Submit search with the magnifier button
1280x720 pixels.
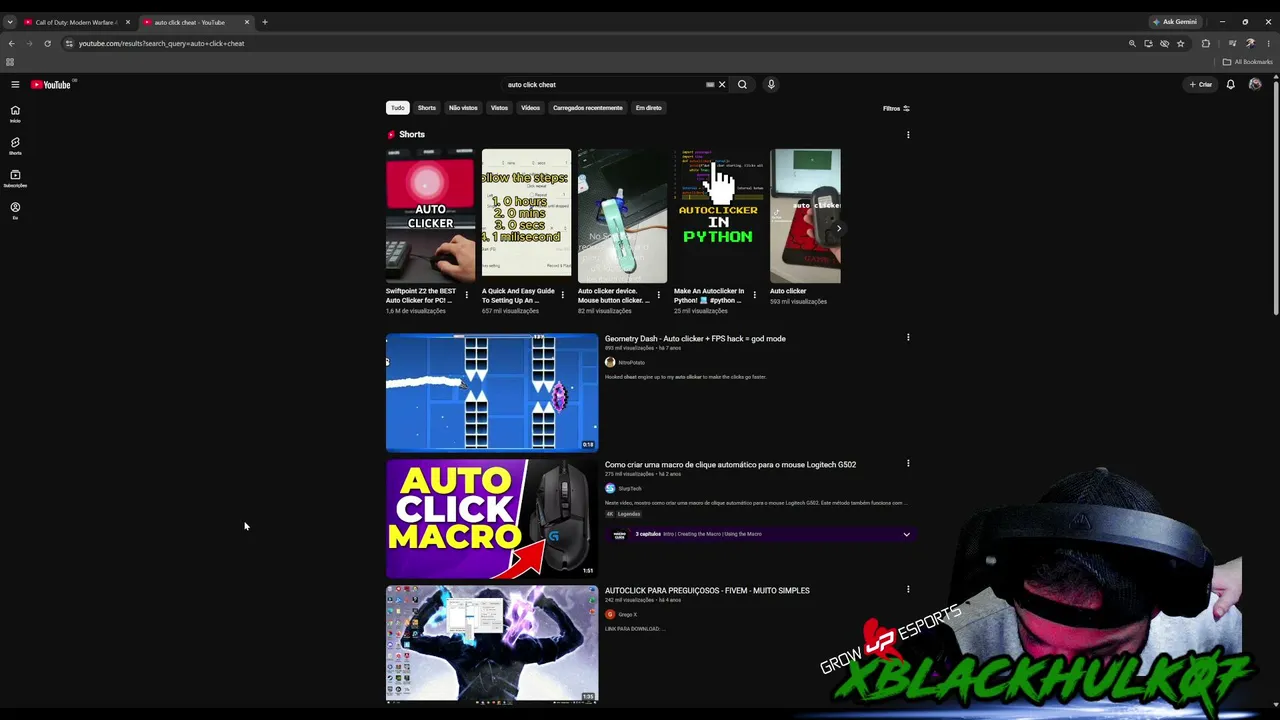click(x=742, y=85)
